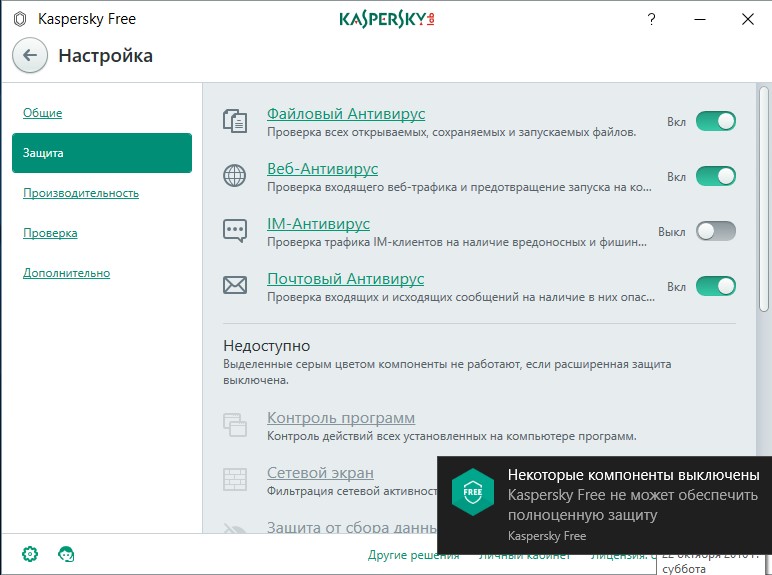Open Файловый Антивирус settings link
Viewport: 772px width, 575px height.
click(x=346, y=114)
